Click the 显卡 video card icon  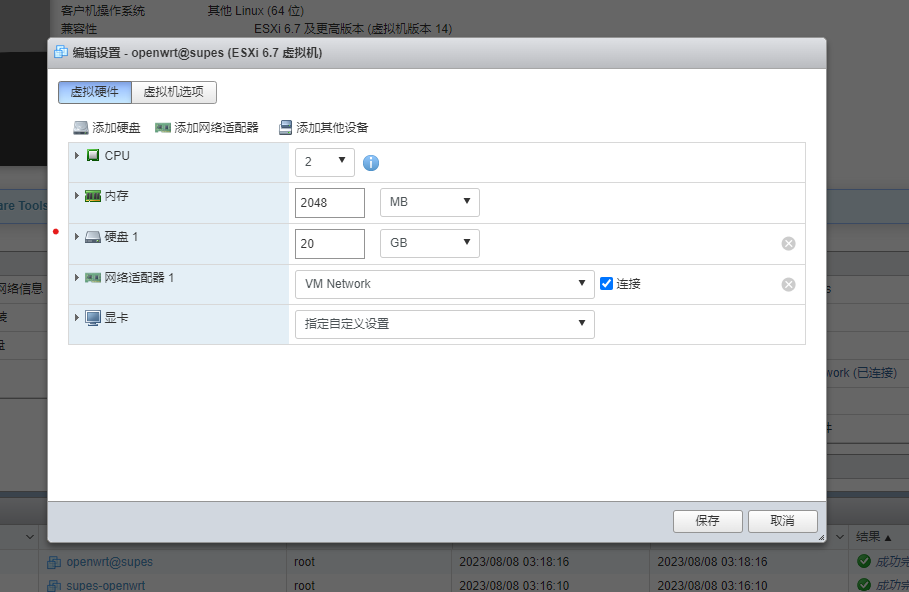[93, 318]
